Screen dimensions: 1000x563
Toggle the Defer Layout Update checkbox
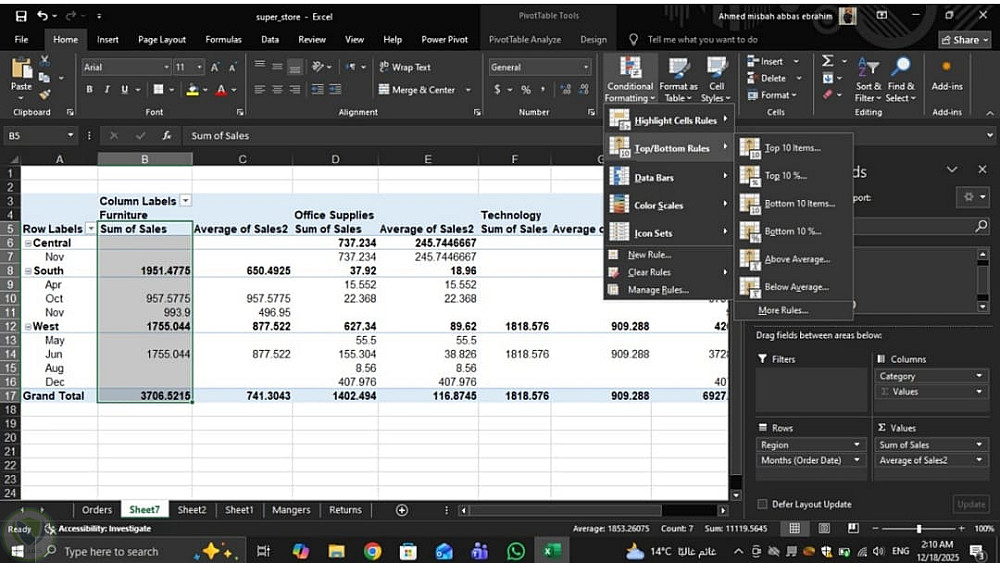click(763, 504)
